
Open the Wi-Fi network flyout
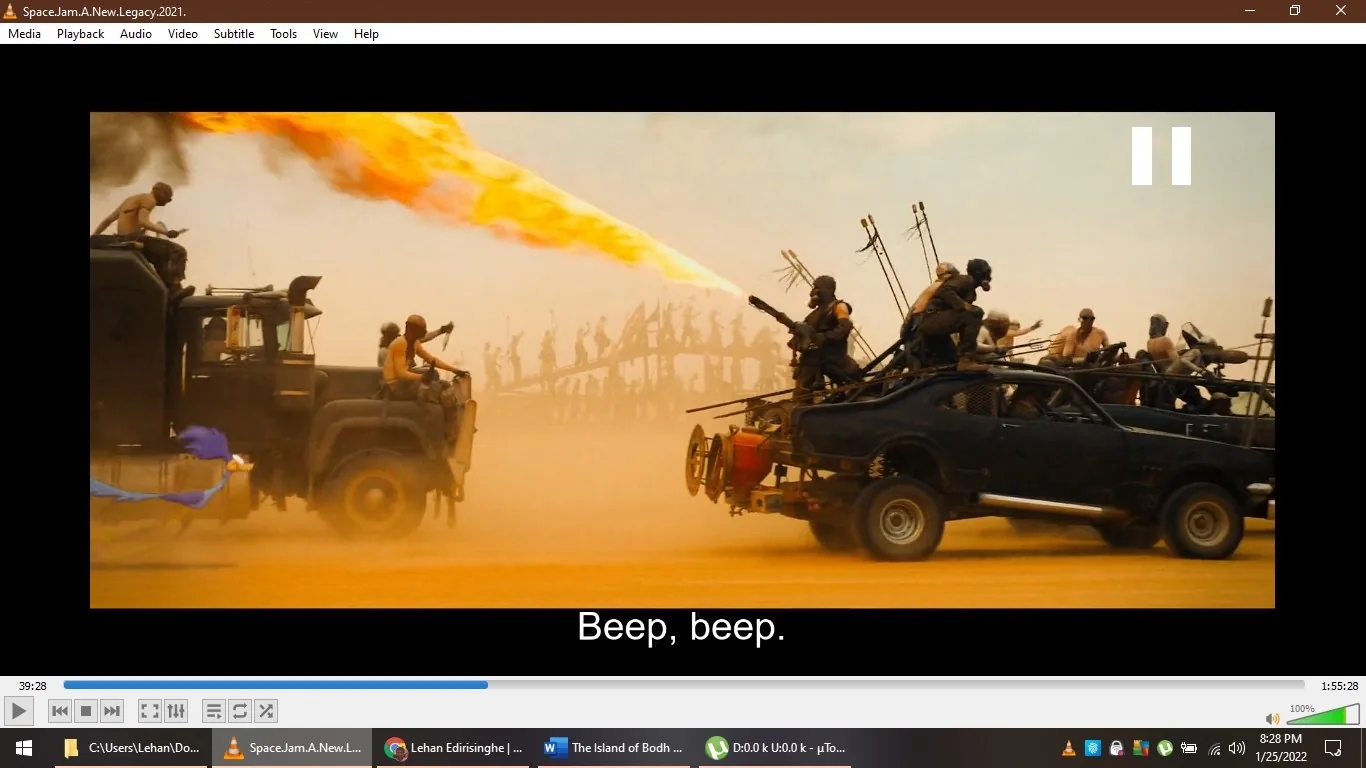1215,748
